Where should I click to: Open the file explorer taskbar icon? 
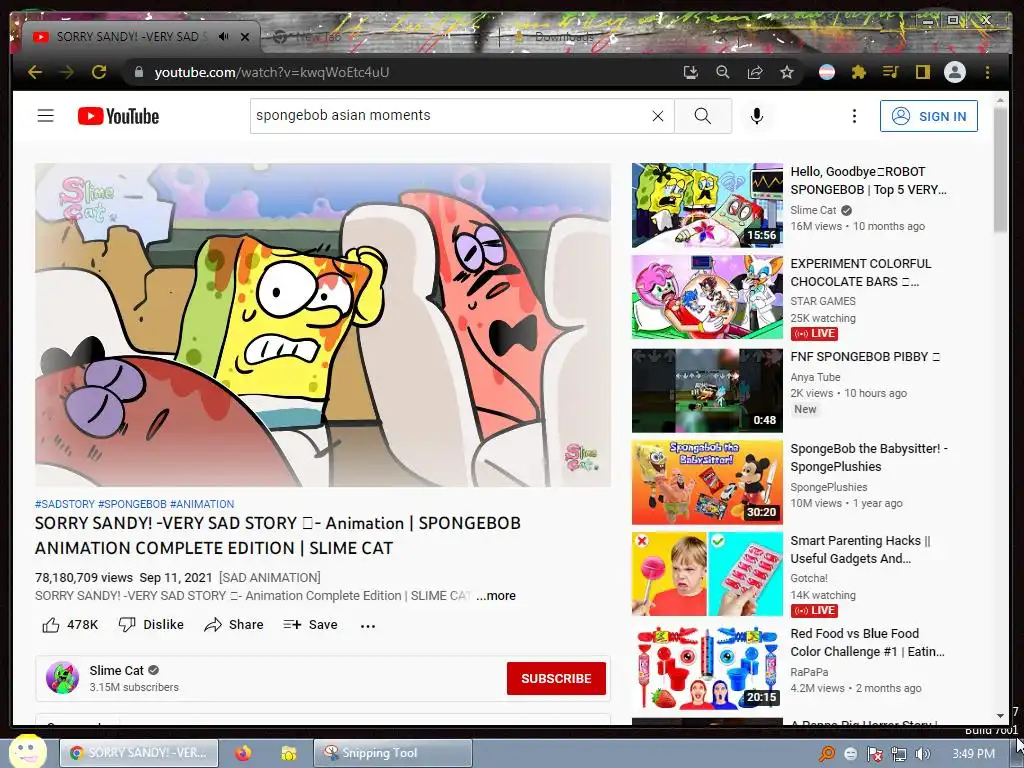289,754
